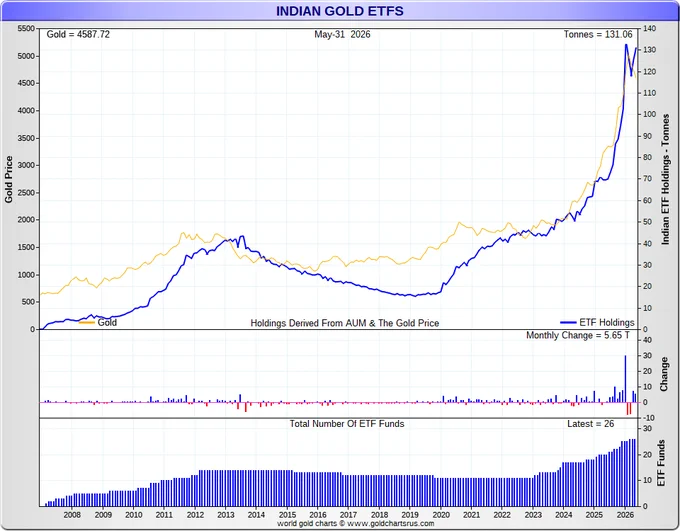Click the 'Total Number Of ETF Funds' heading

347,424
